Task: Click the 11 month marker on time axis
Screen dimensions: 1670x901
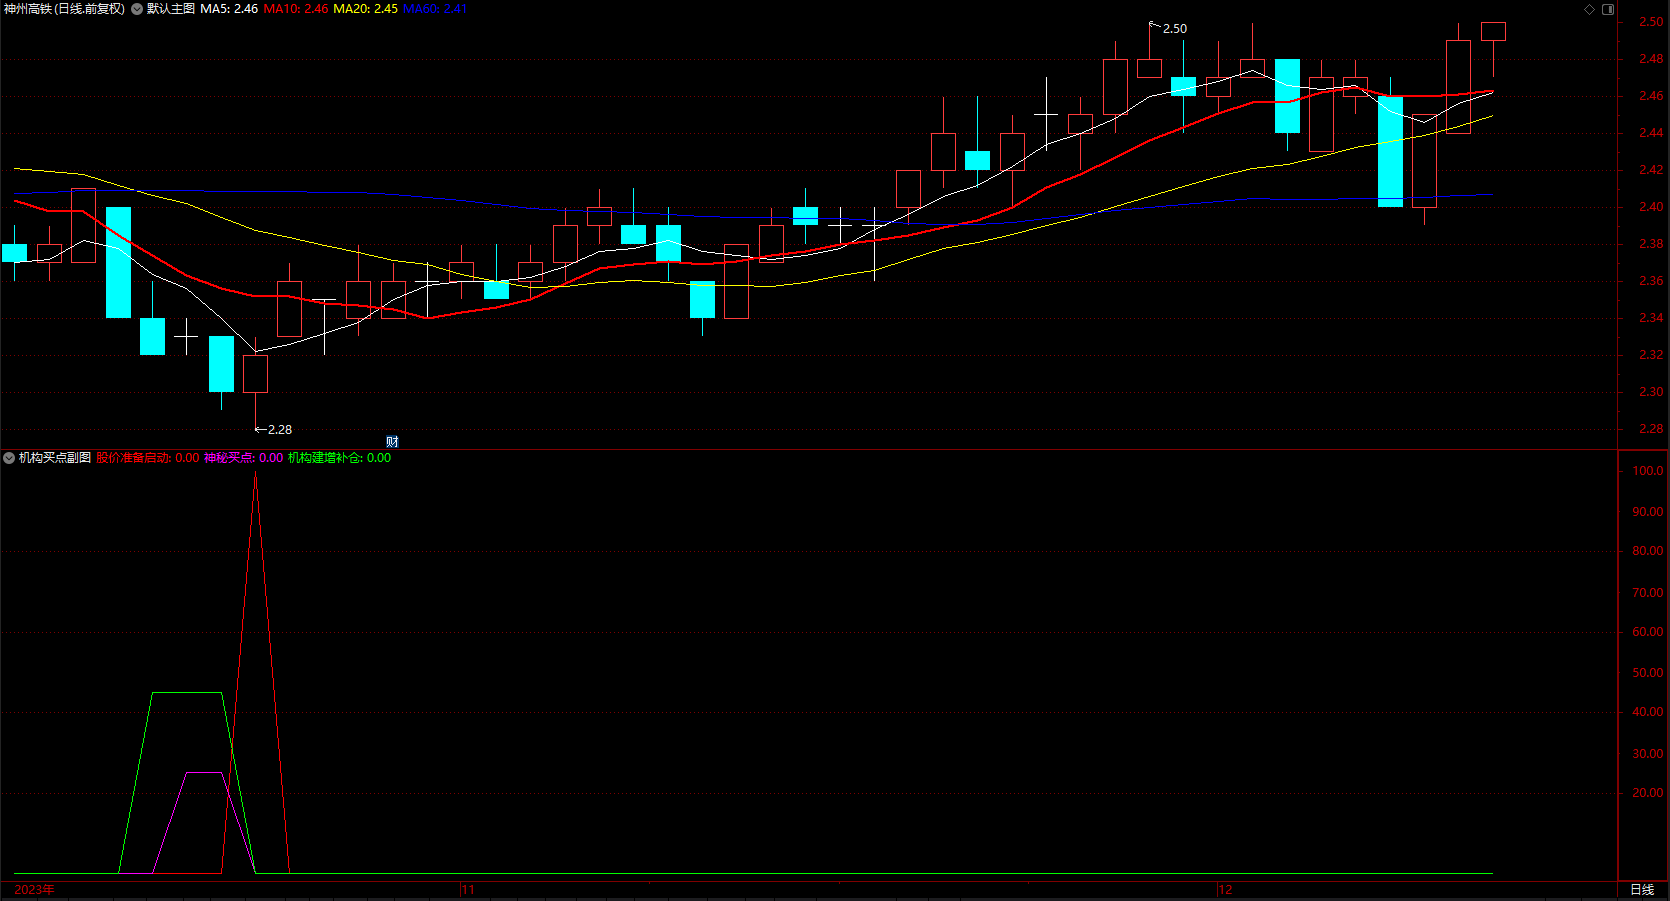Action: tap(468, 889)
